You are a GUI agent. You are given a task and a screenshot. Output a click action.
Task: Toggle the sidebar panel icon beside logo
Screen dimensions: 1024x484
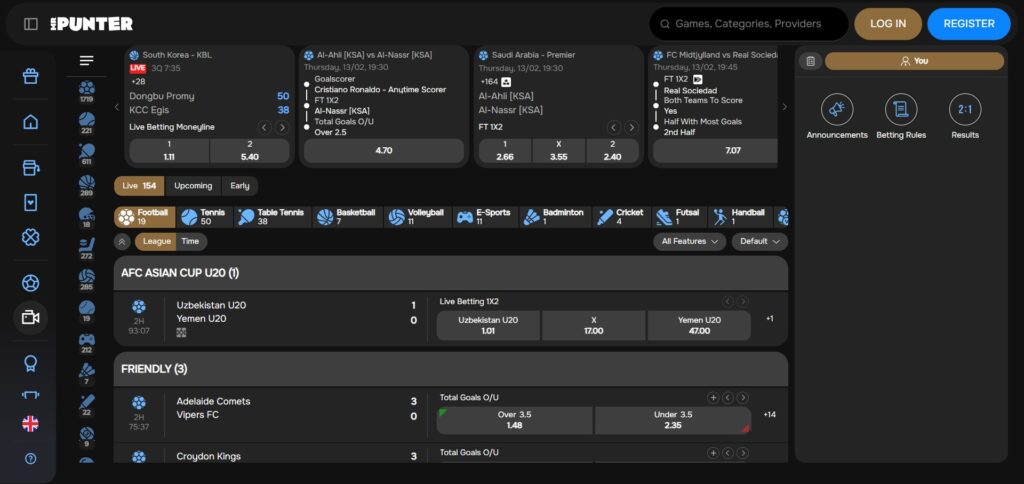point(31,24)
